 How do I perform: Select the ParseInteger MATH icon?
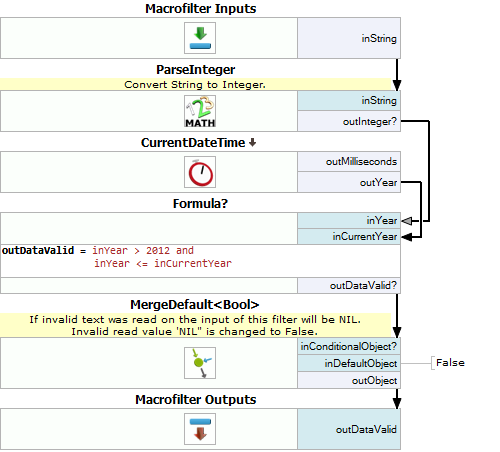pyautogui.click(x=200, y=111)
